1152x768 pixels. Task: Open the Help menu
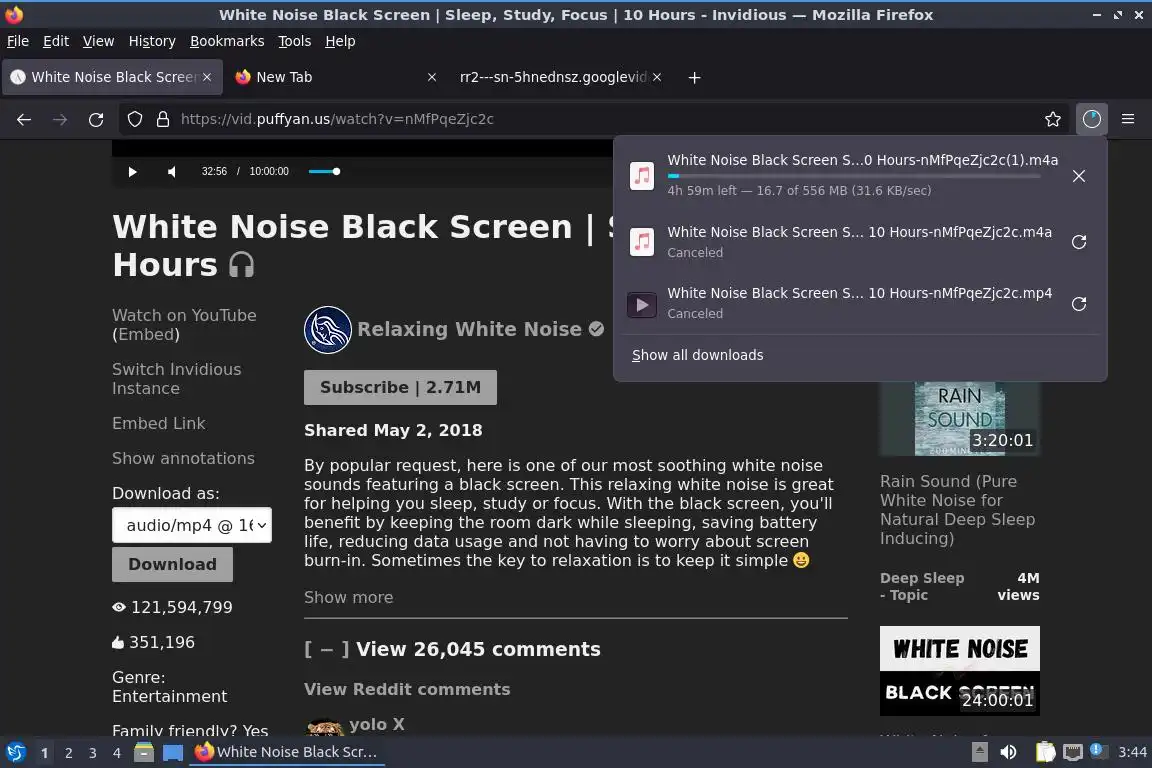pyautogui.click(x=340, y=41)
